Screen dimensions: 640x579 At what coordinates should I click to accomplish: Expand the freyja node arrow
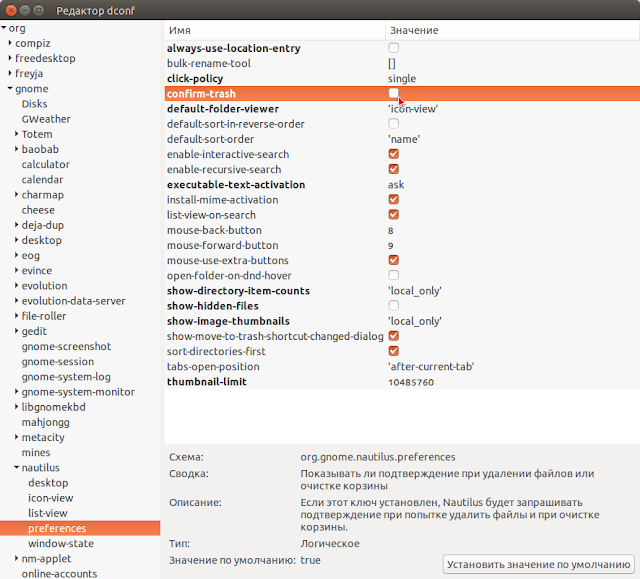pyautogui.click(x=10, y=73)
